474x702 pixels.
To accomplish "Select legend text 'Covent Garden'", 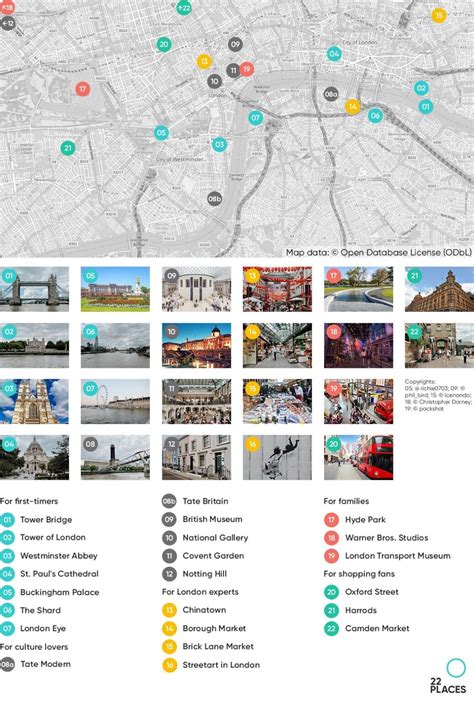I will pyautogui.click(x=214, y=556).
